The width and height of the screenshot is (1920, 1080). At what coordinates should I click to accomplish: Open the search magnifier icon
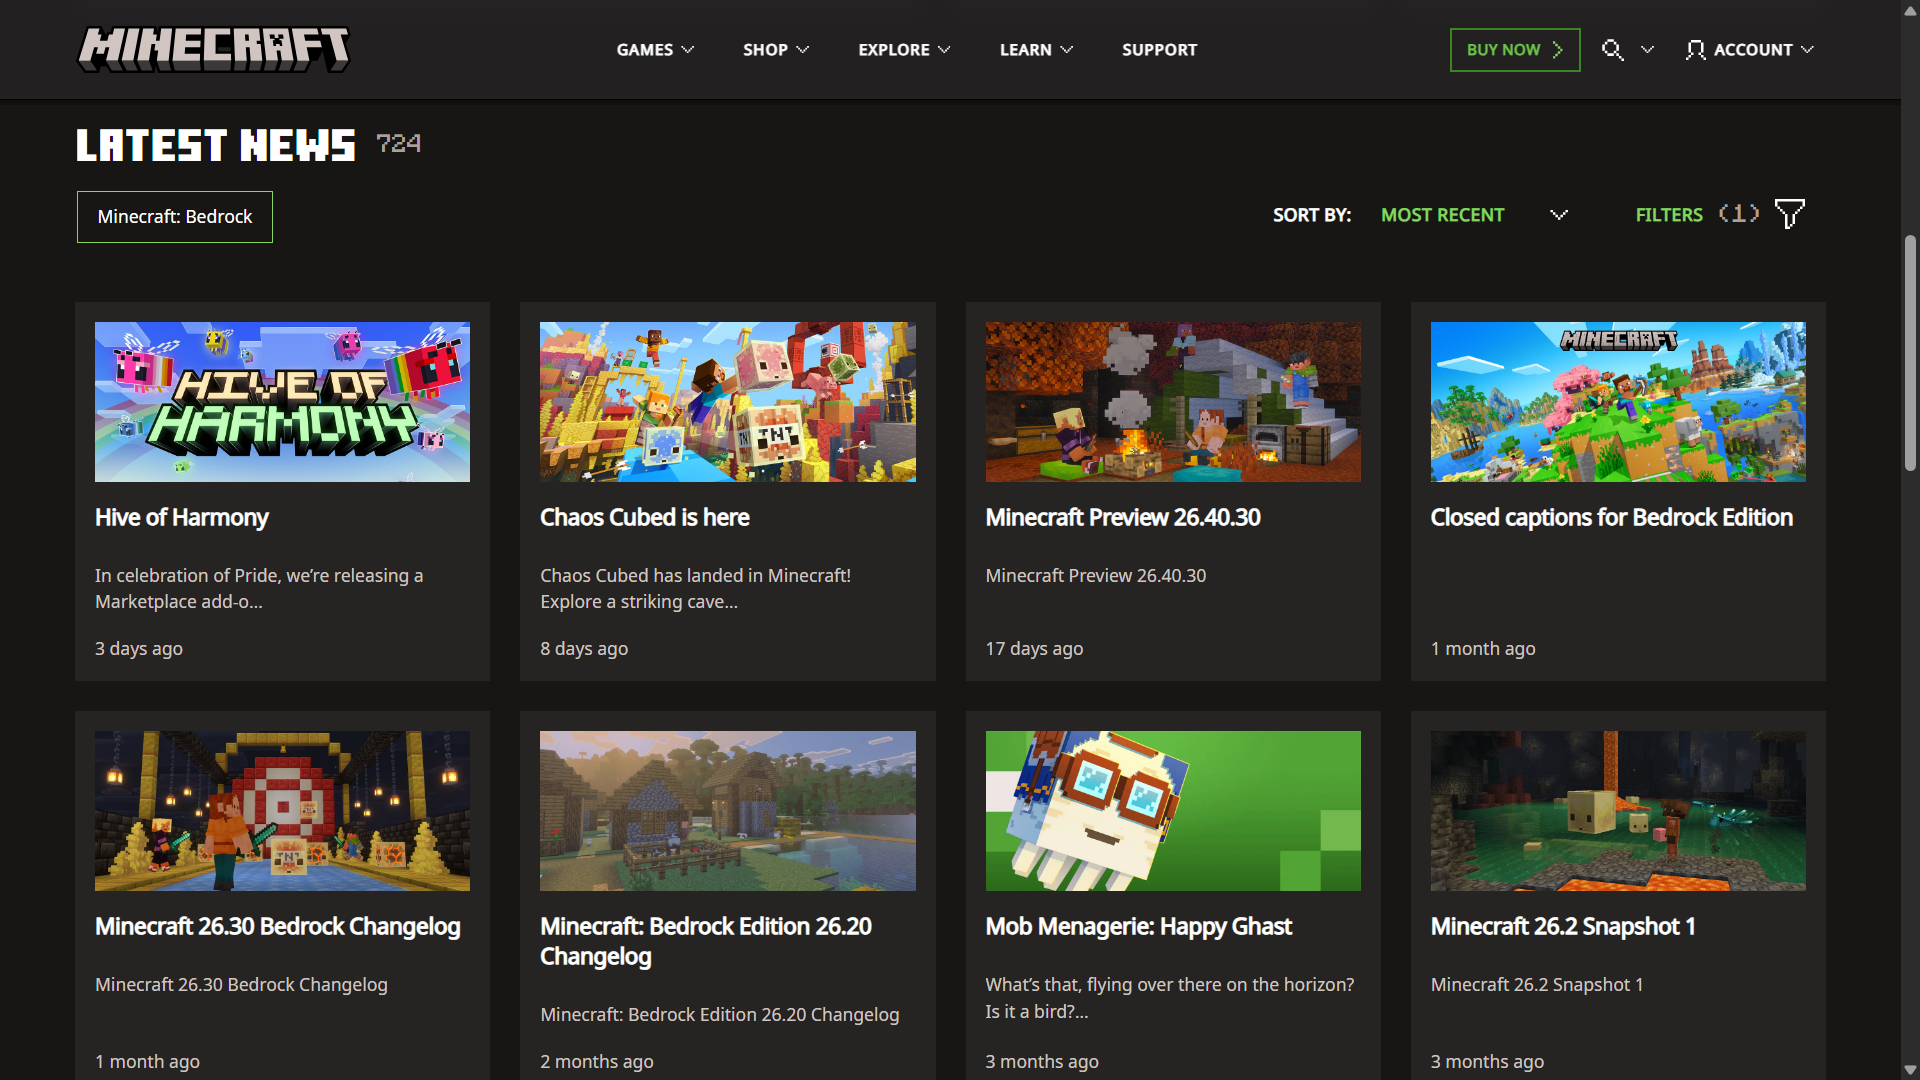pyautogui.click(x=1612, y=50)
